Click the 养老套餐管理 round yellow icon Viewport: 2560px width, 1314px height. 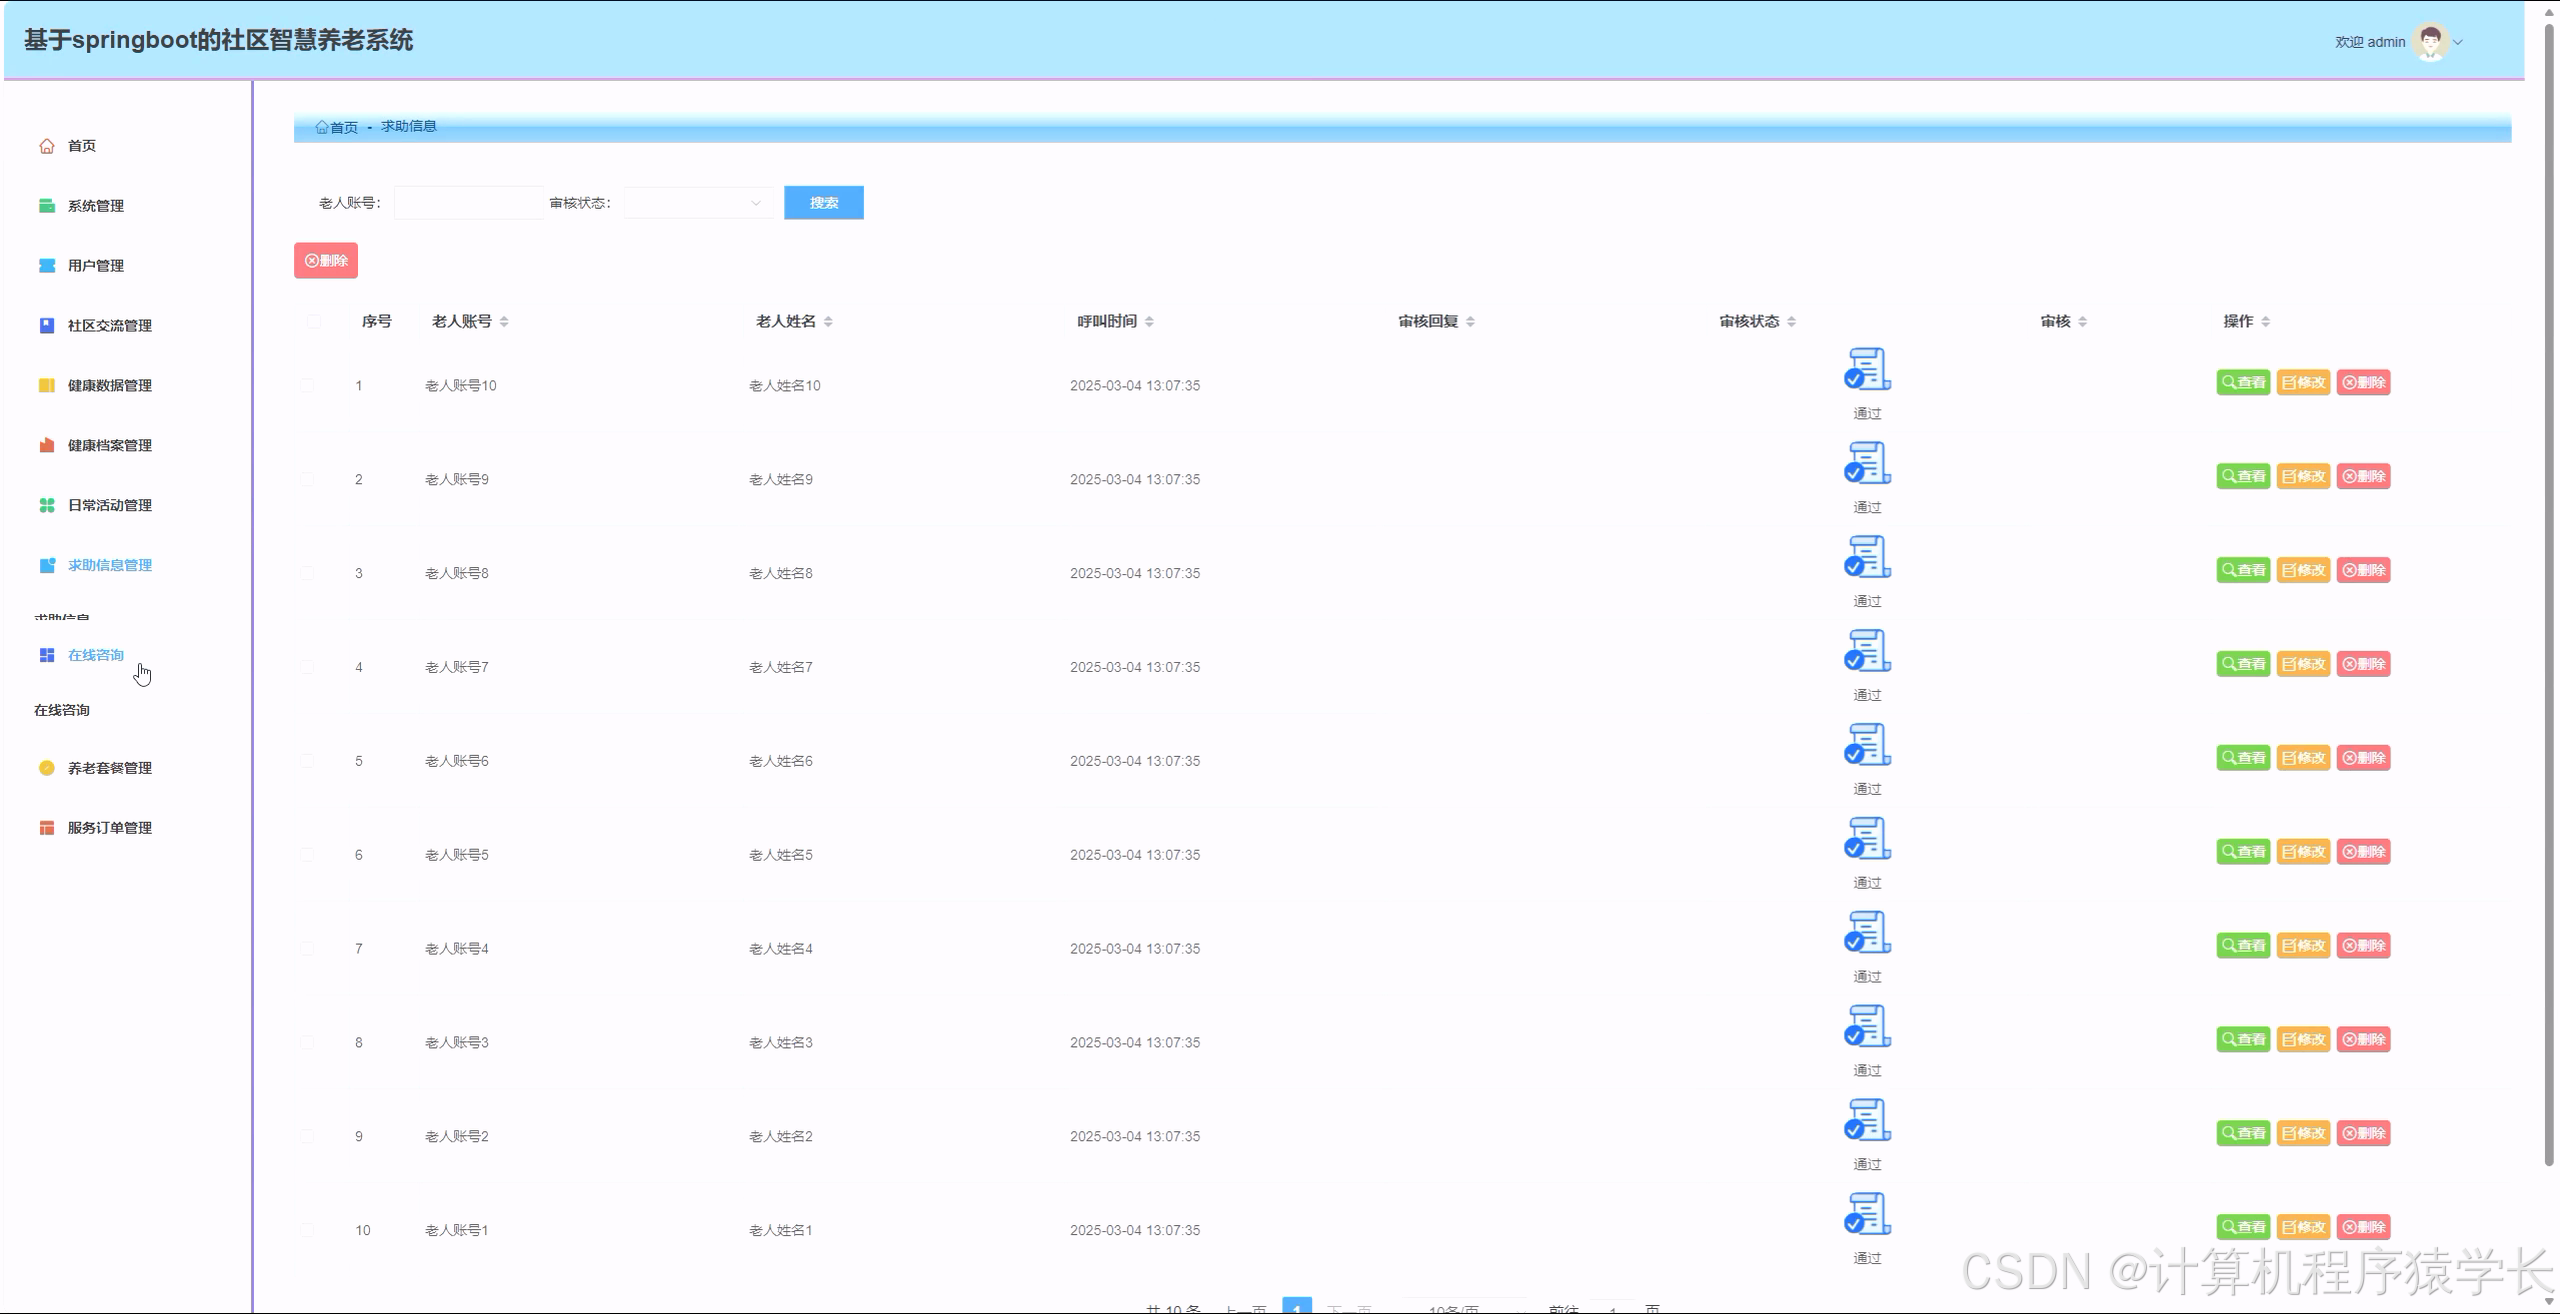(x=47, y=768)
